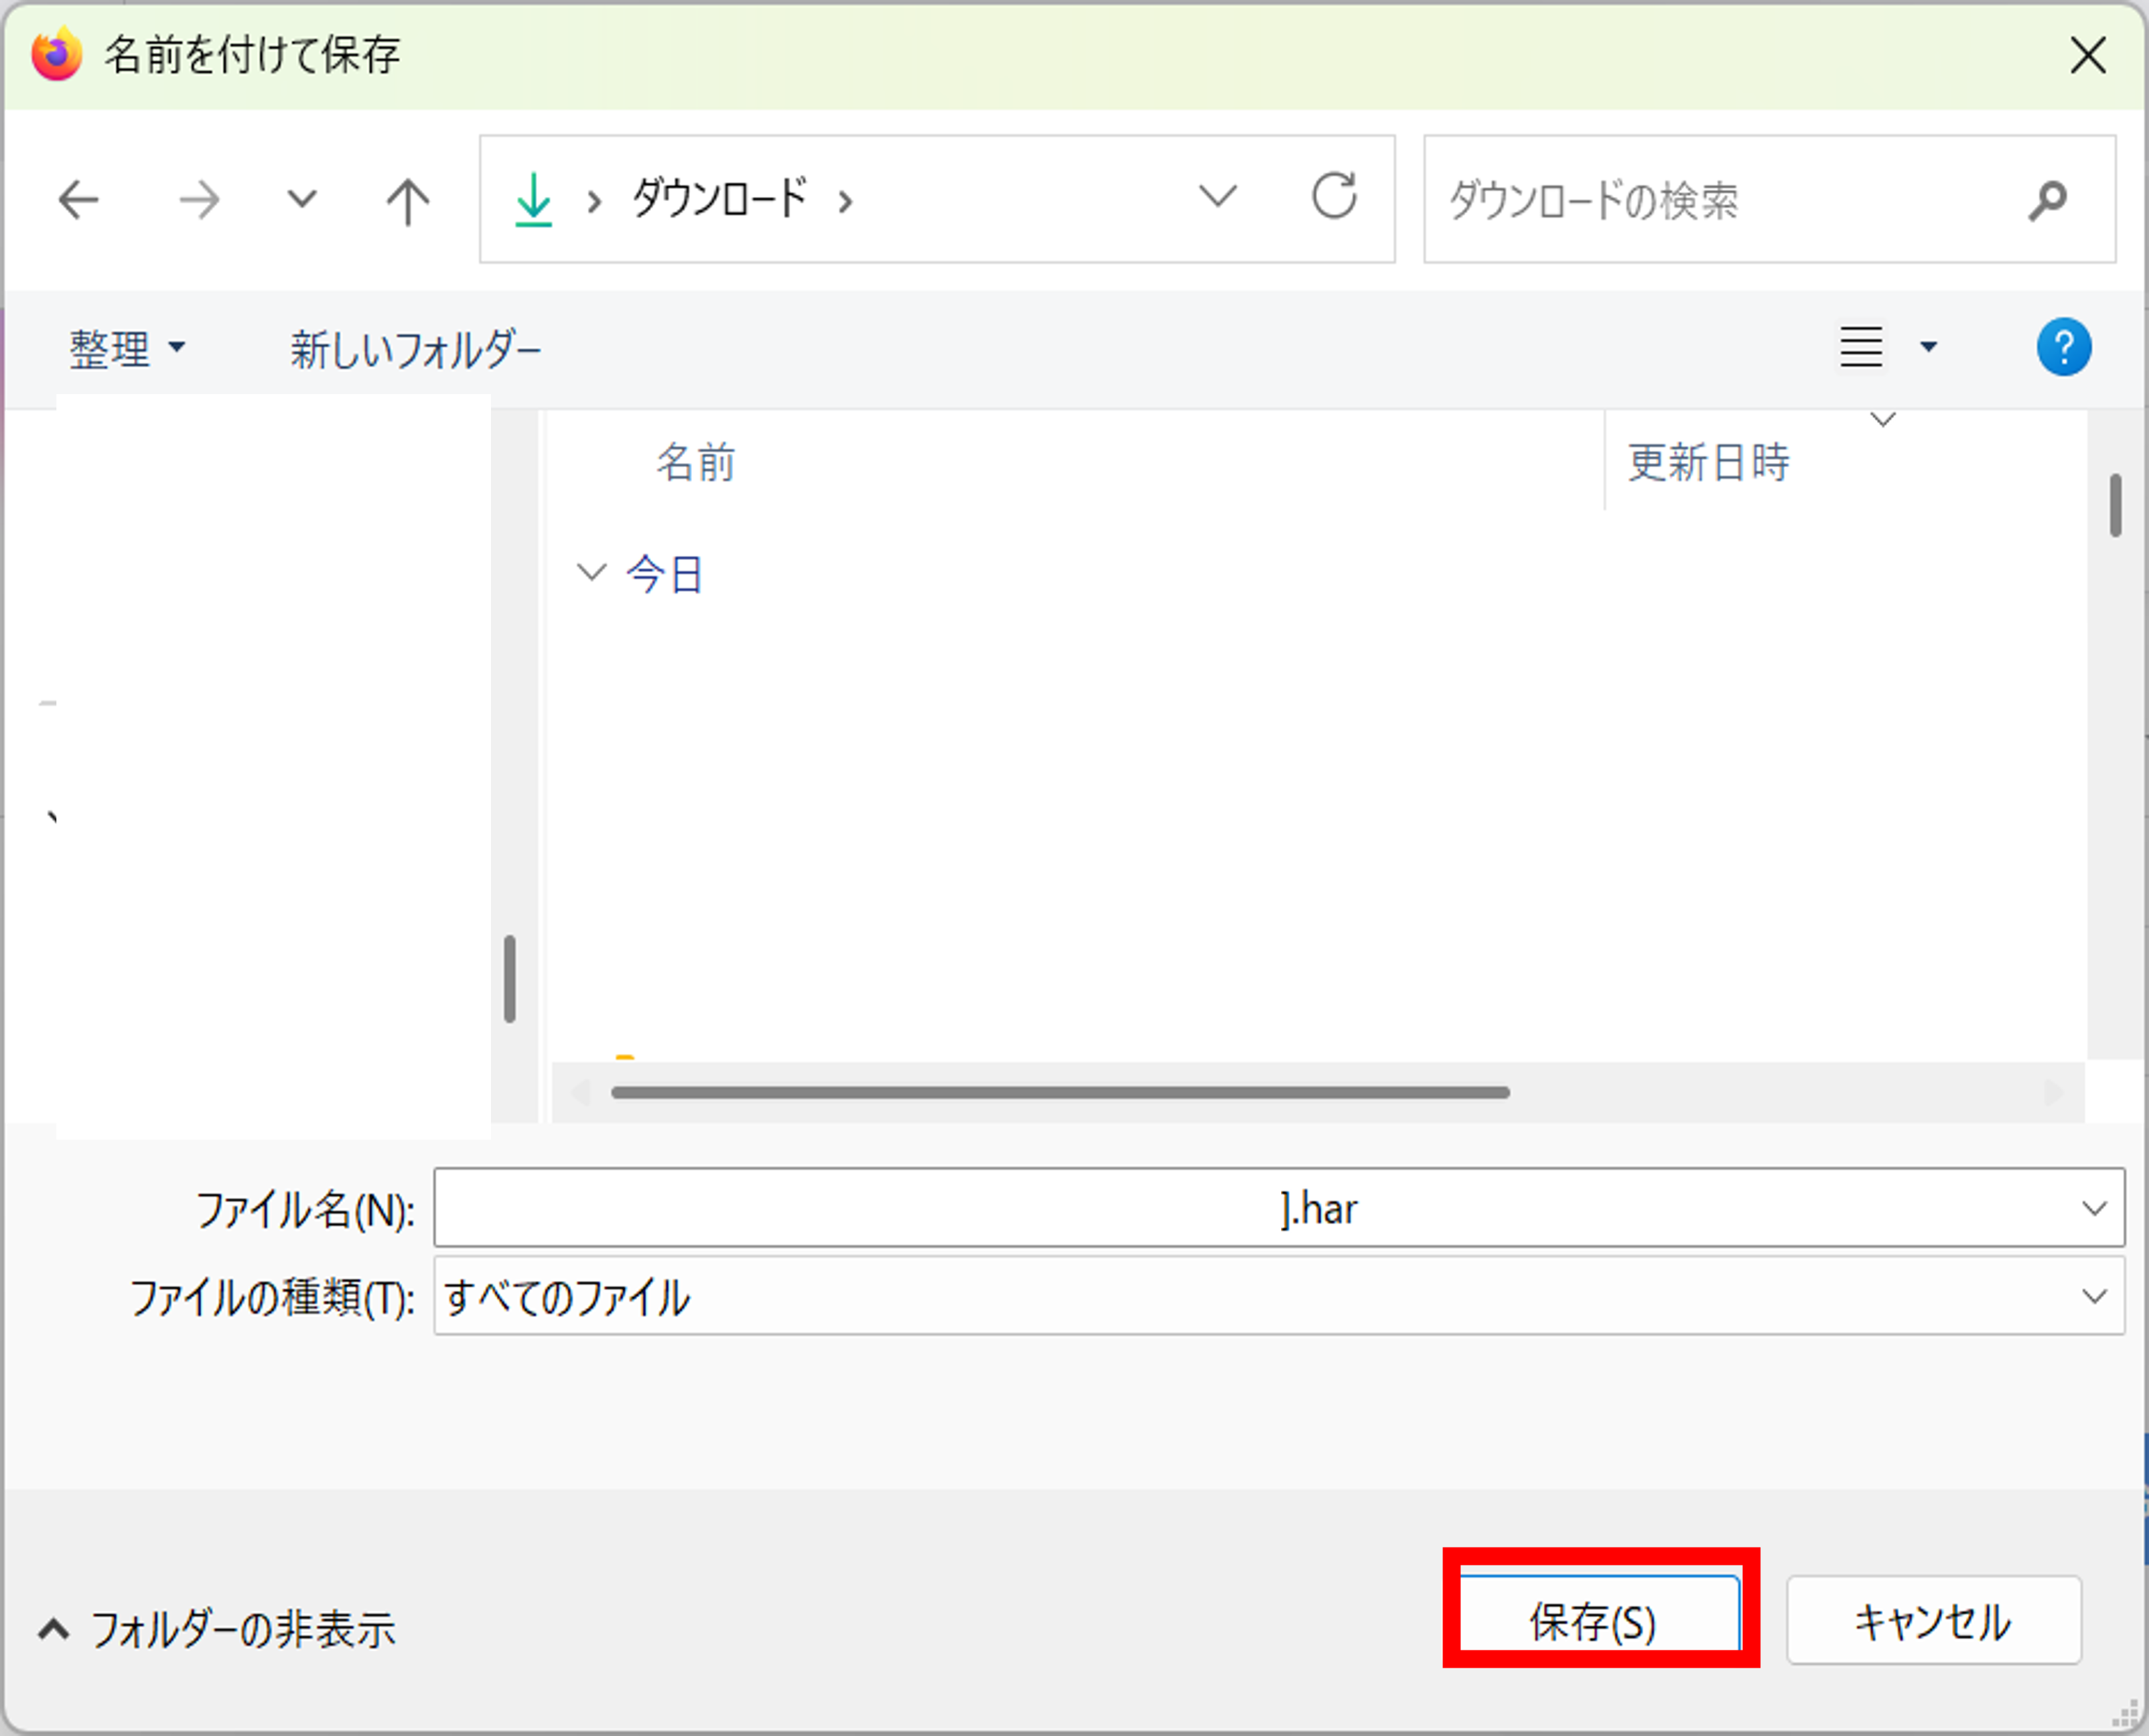Close the 名前を付けて保存 dialog

point(2088,55)
